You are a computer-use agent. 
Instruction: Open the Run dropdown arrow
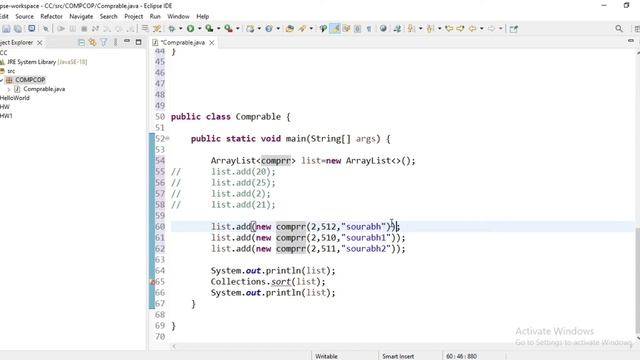[x=200, y=29]
